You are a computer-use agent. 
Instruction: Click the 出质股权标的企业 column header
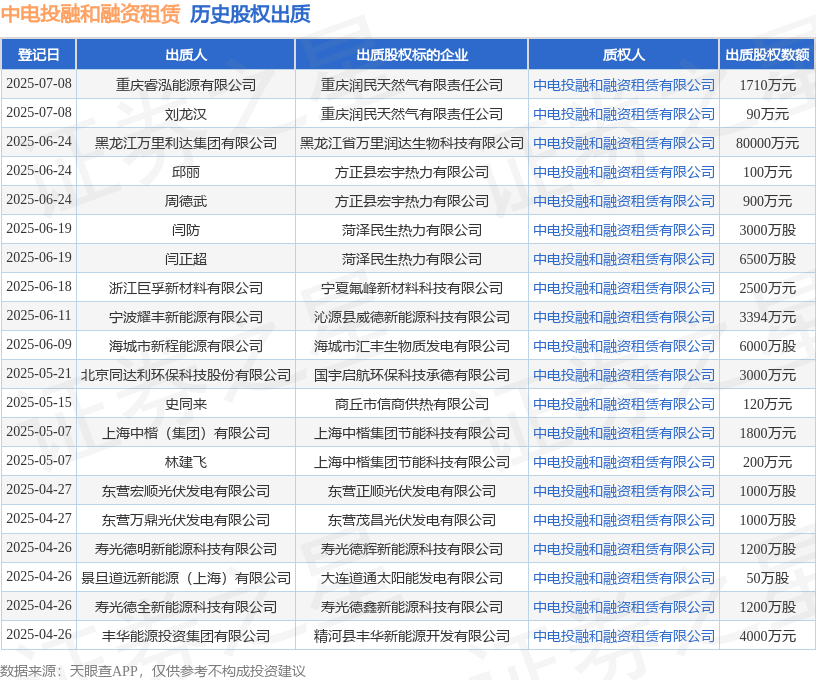click(x=412, y=55)
